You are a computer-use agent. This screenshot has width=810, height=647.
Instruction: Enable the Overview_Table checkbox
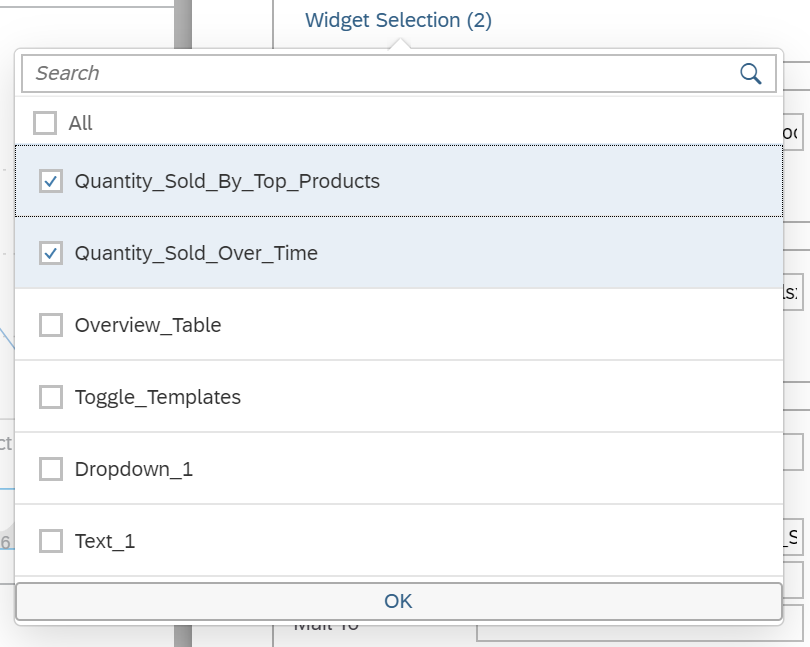pyautogui.click(x=51, y=324)
